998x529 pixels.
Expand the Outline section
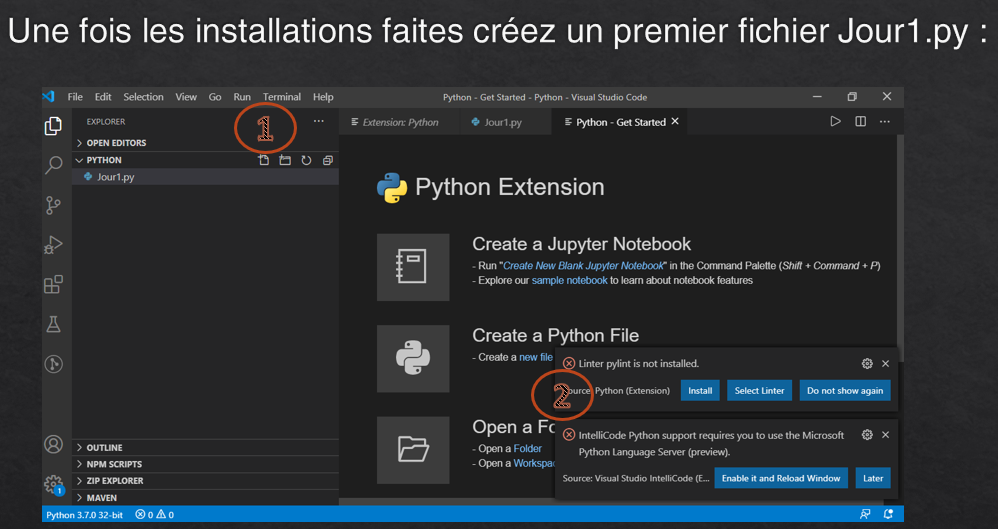[x=104, y=448]
